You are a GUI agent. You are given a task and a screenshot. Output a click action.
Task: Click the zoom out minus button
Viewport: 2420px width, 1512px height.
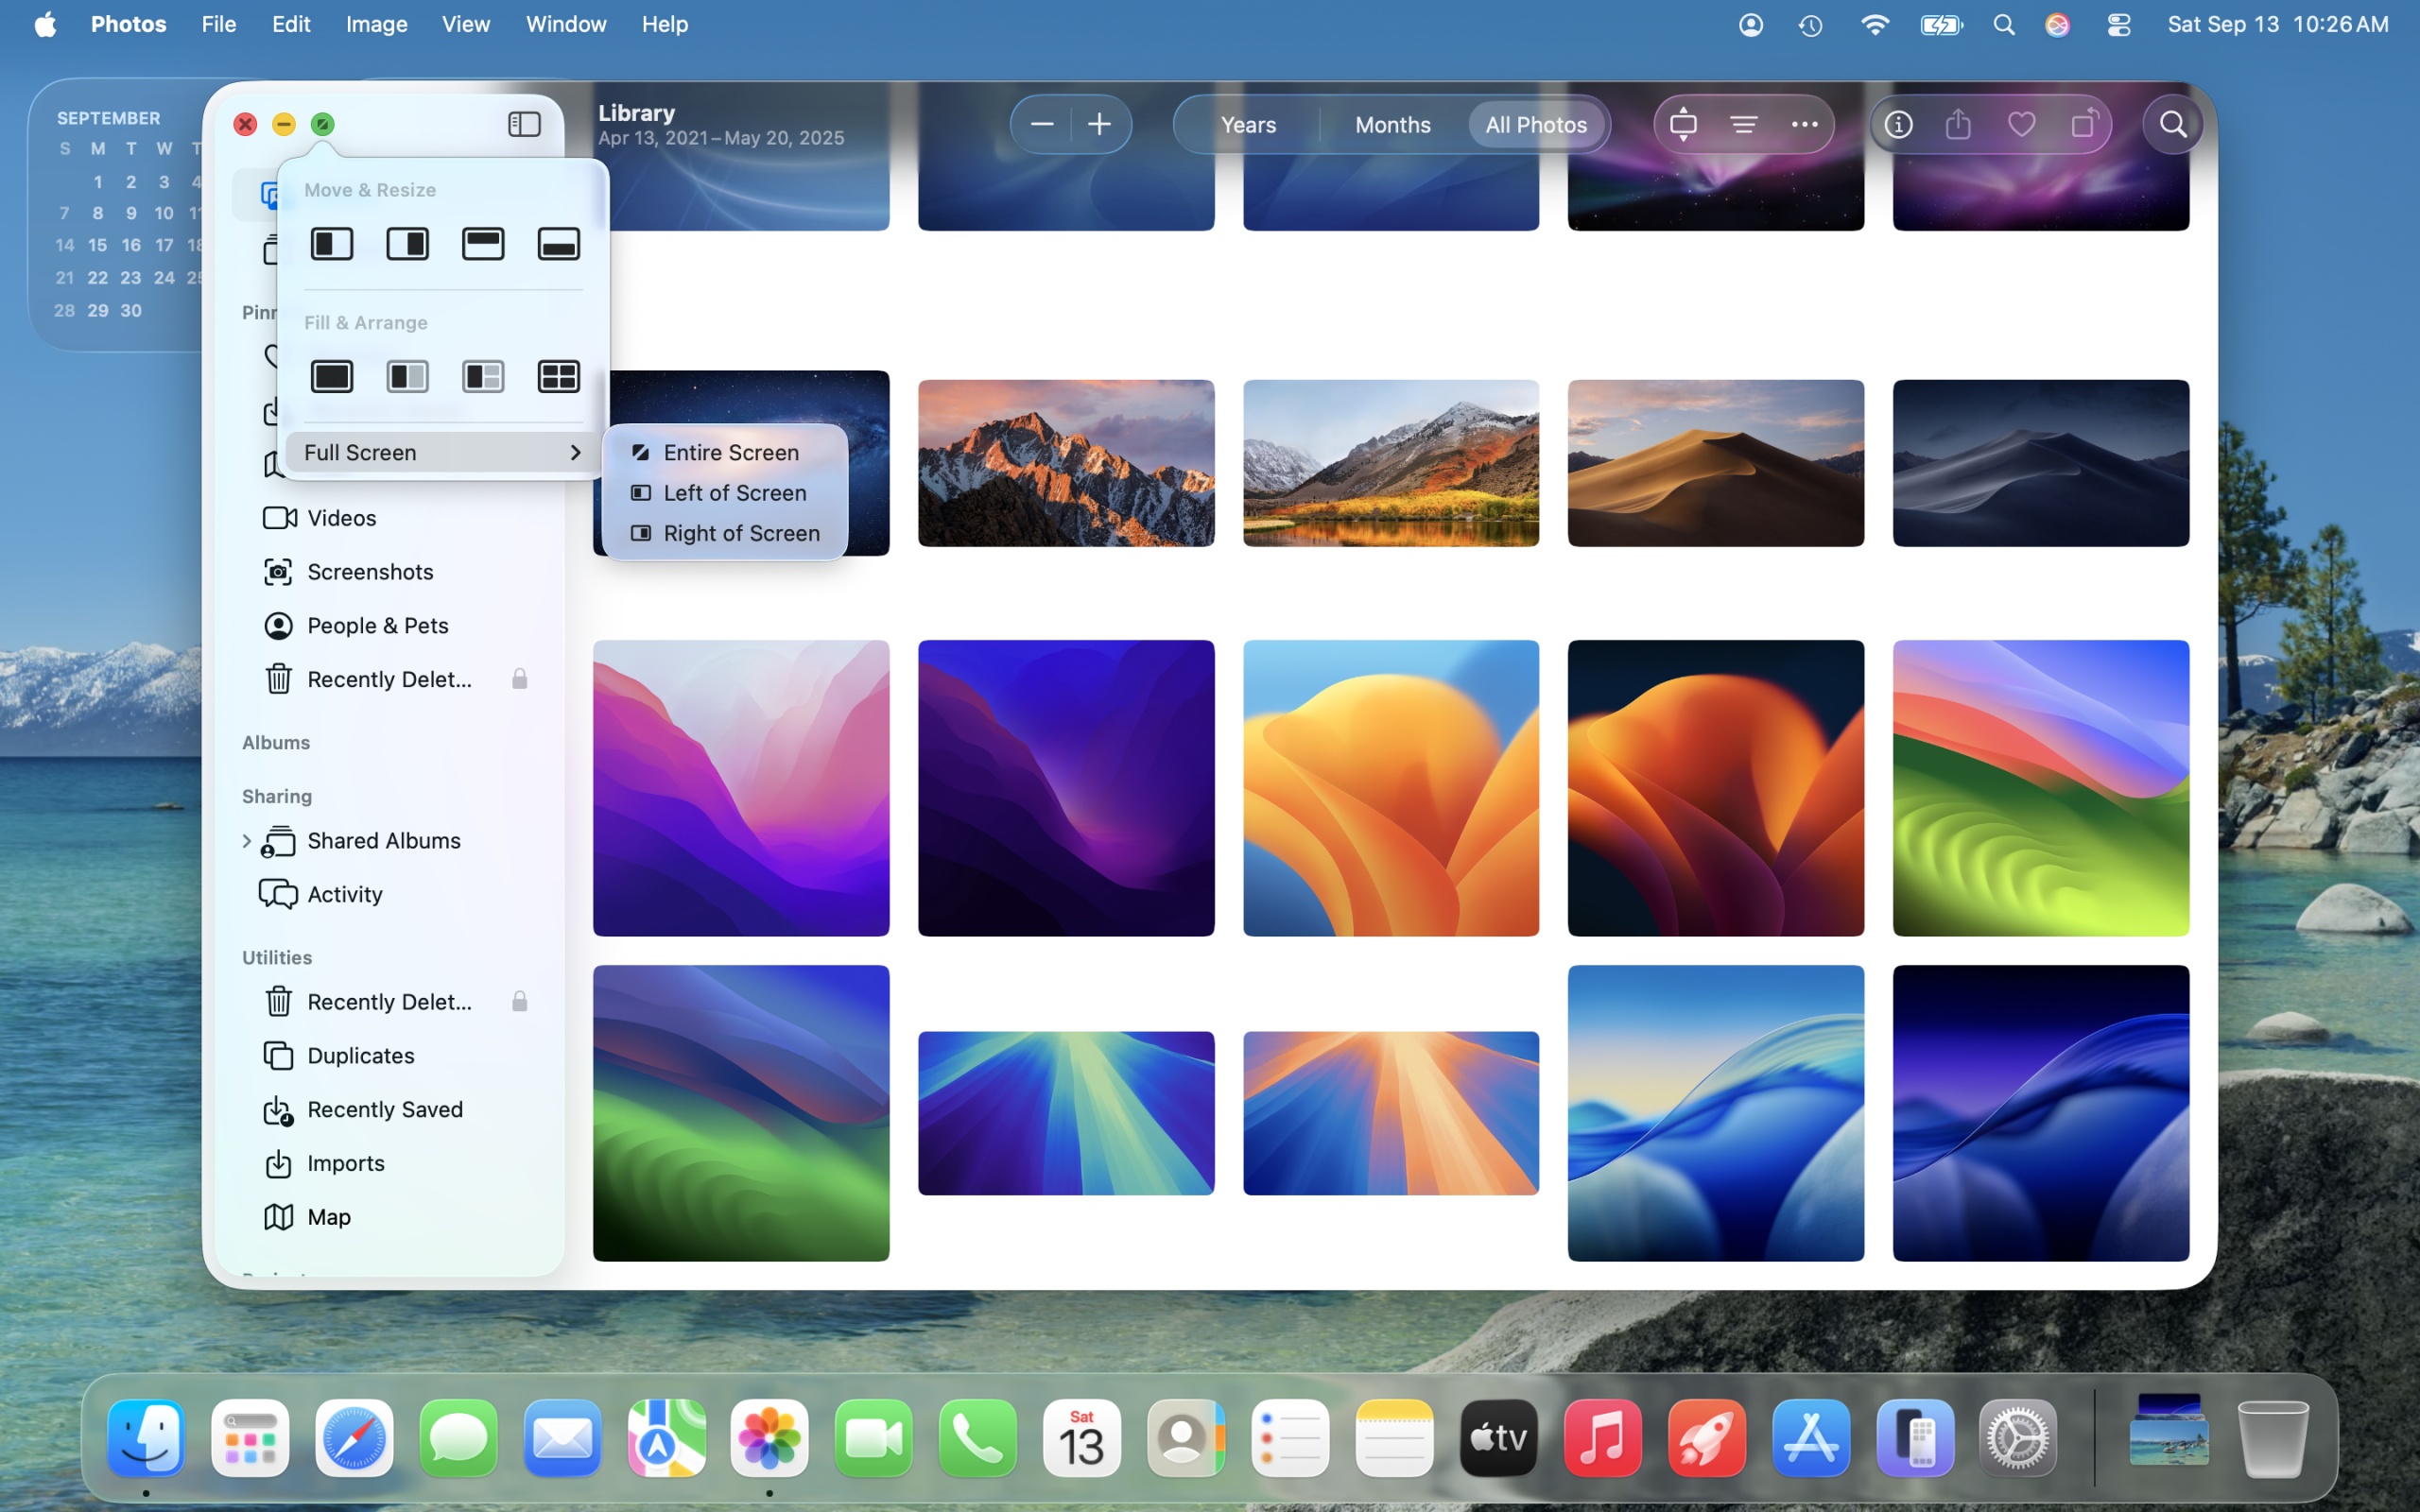[x=1042, y=125]
